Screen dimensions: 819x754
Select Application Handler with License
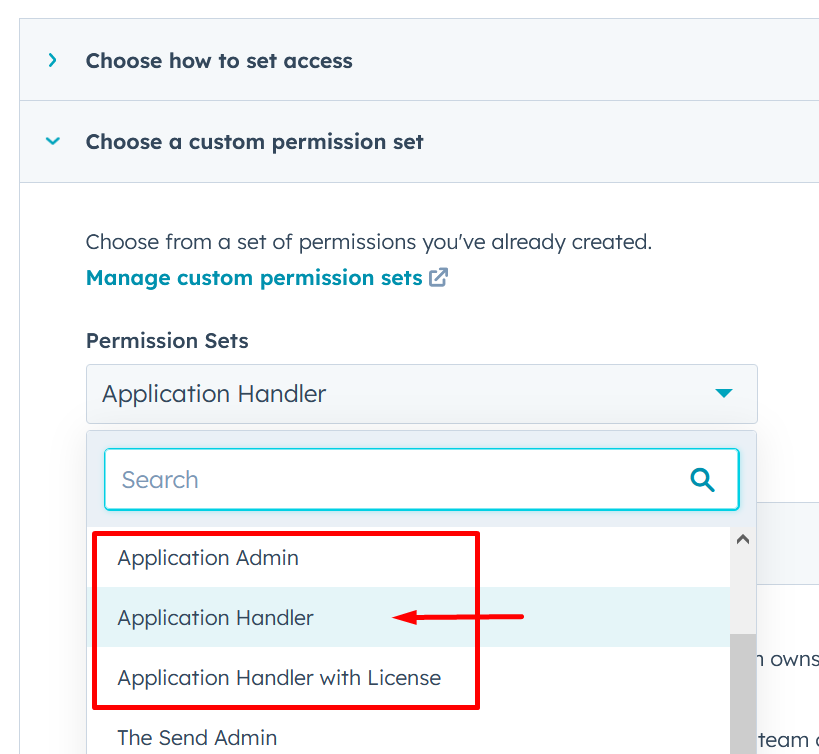point(279,678)
